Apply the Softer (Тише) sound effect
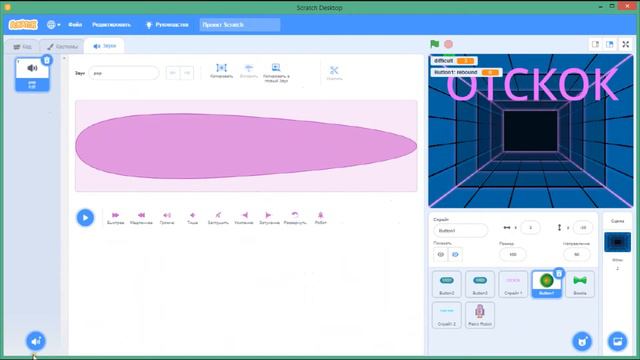Viewport: 640px width, 360px height. (x=192, y=218)
